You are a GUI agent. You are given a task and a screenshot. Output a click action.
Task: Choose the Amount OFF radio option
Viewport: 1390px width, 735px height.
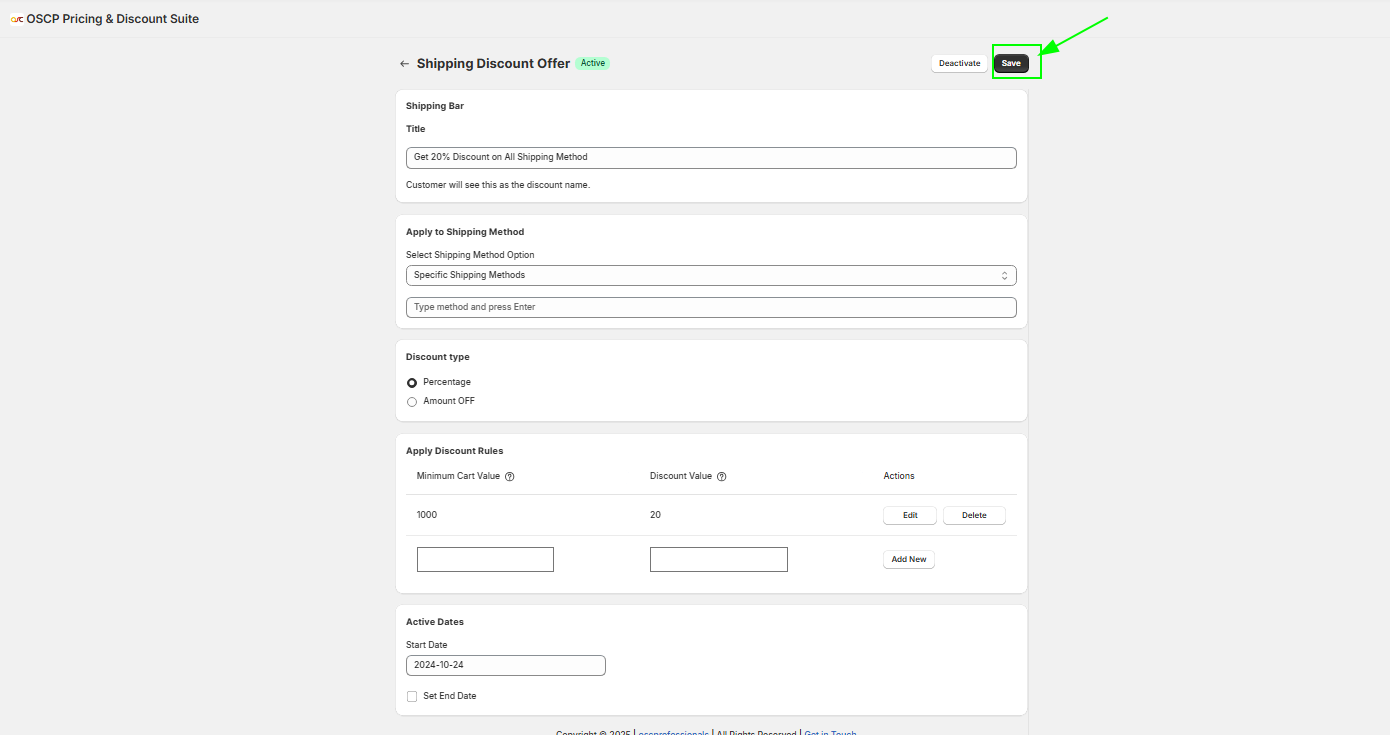[x=412, y=402]
